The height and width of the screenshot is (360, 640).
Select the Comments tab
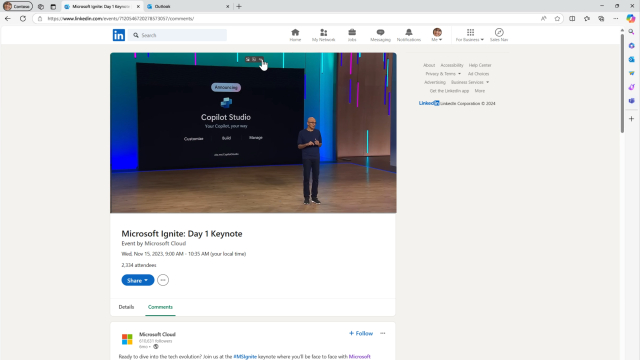[160, 307]
